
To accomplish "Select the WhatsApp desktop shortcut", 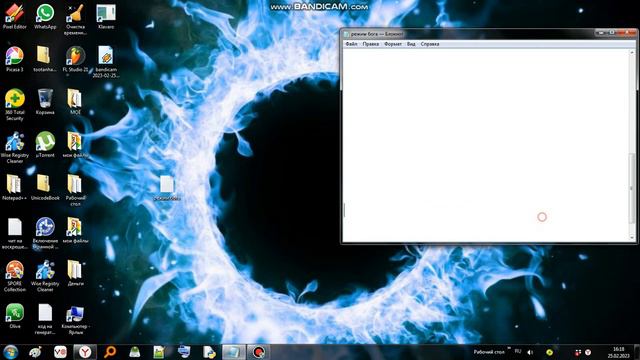I will 45,17.
